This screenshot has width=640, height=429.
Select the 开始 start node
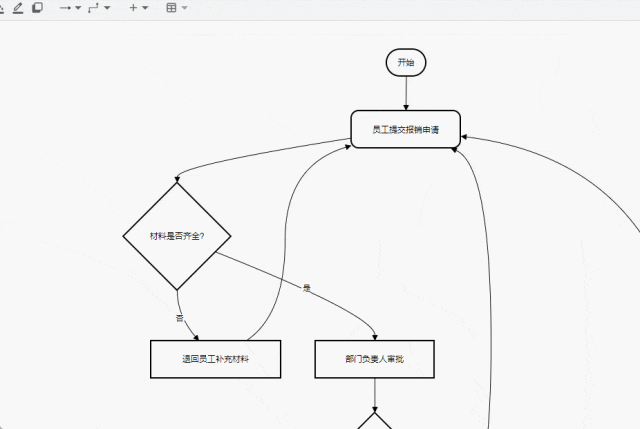(x=406, y=62)
